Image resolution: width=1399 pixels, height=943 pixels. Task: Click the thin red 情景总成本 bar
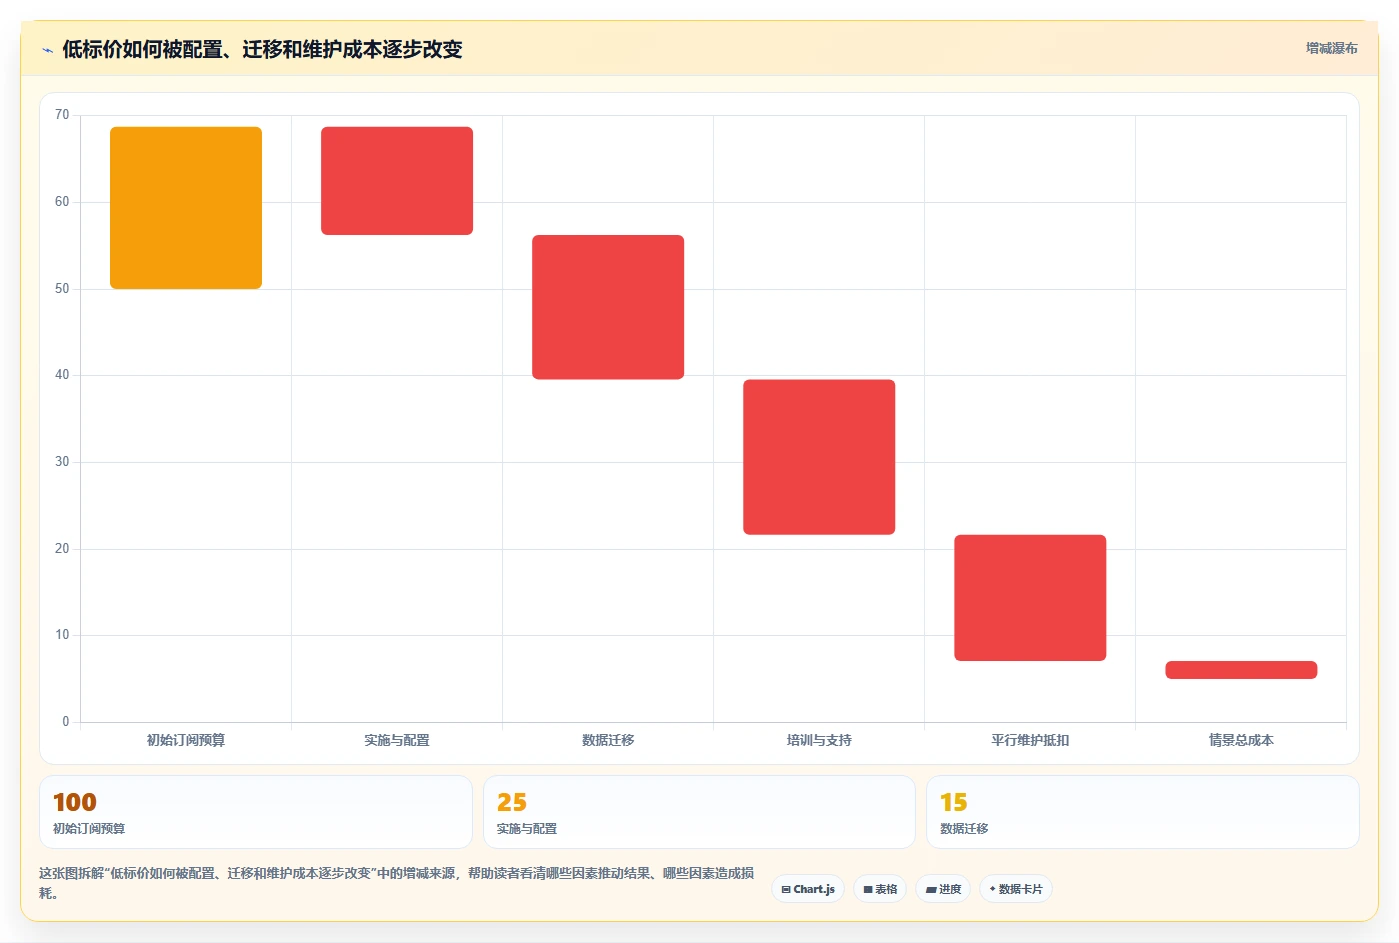pos(1241,670)
